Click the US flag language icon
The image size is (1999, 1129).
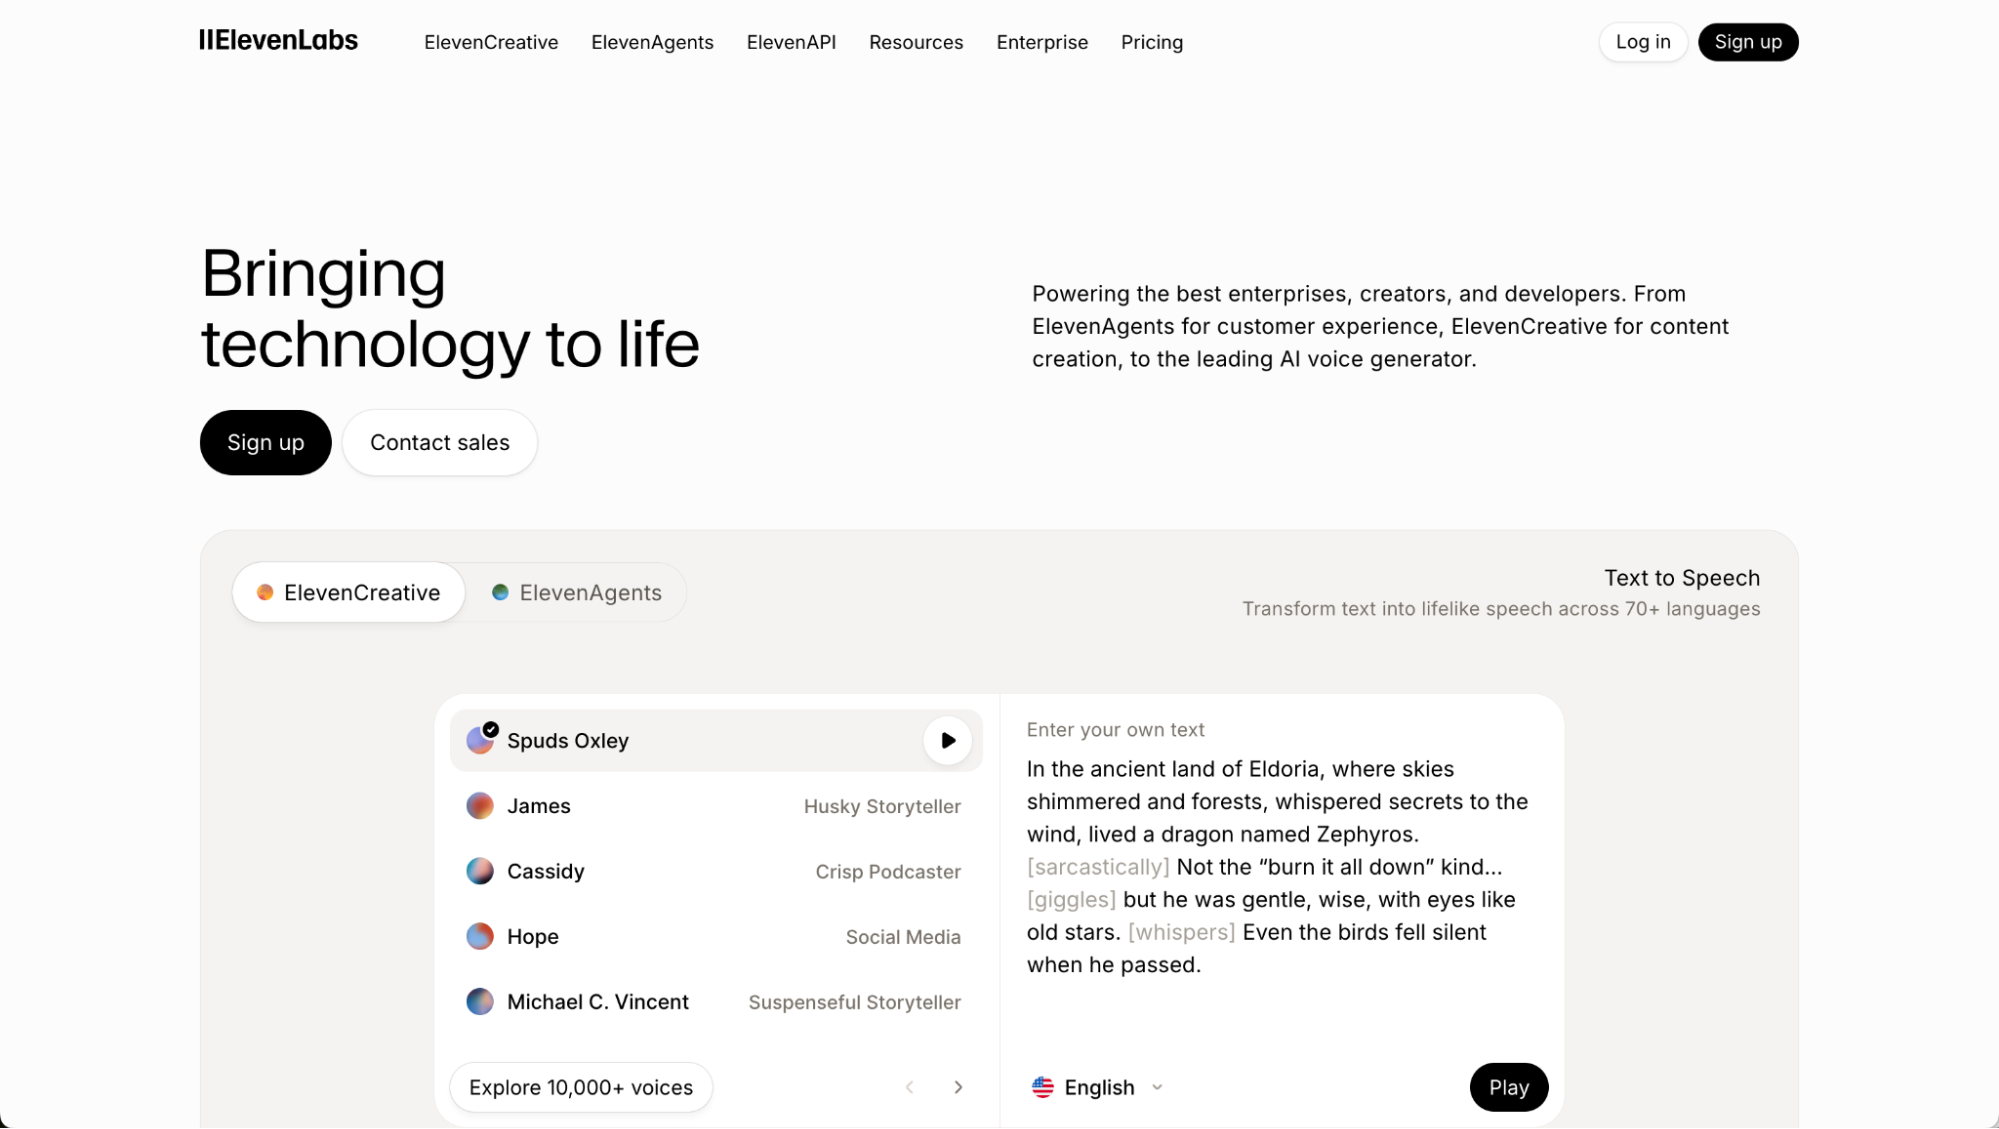[x=1042, y=1087]
